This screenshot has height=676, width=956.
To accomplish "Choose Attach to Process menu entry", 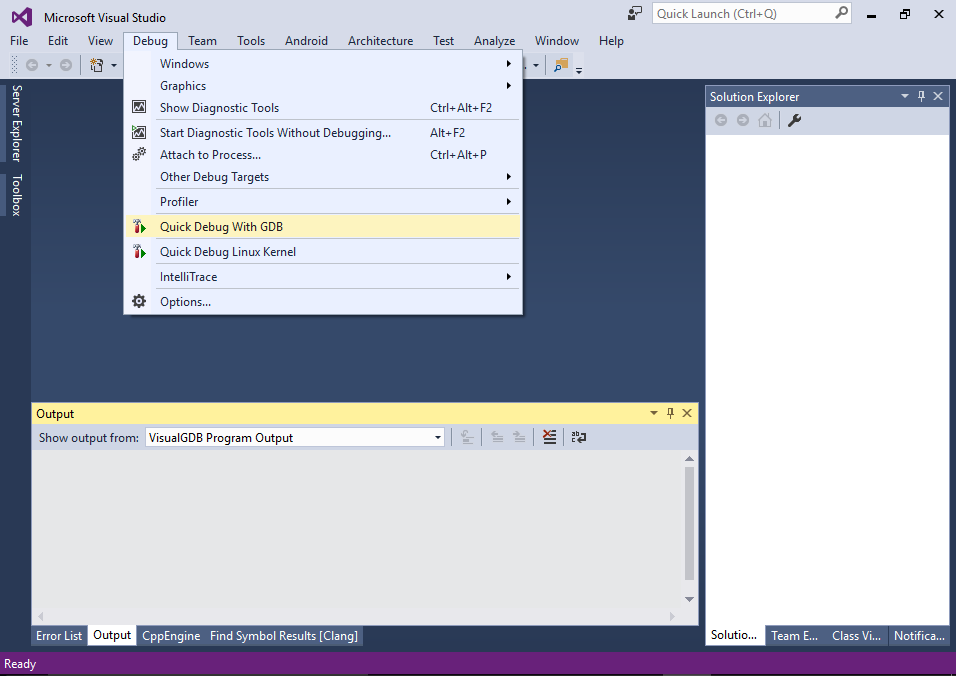I will pyautogui.click(x=323, y=155).
